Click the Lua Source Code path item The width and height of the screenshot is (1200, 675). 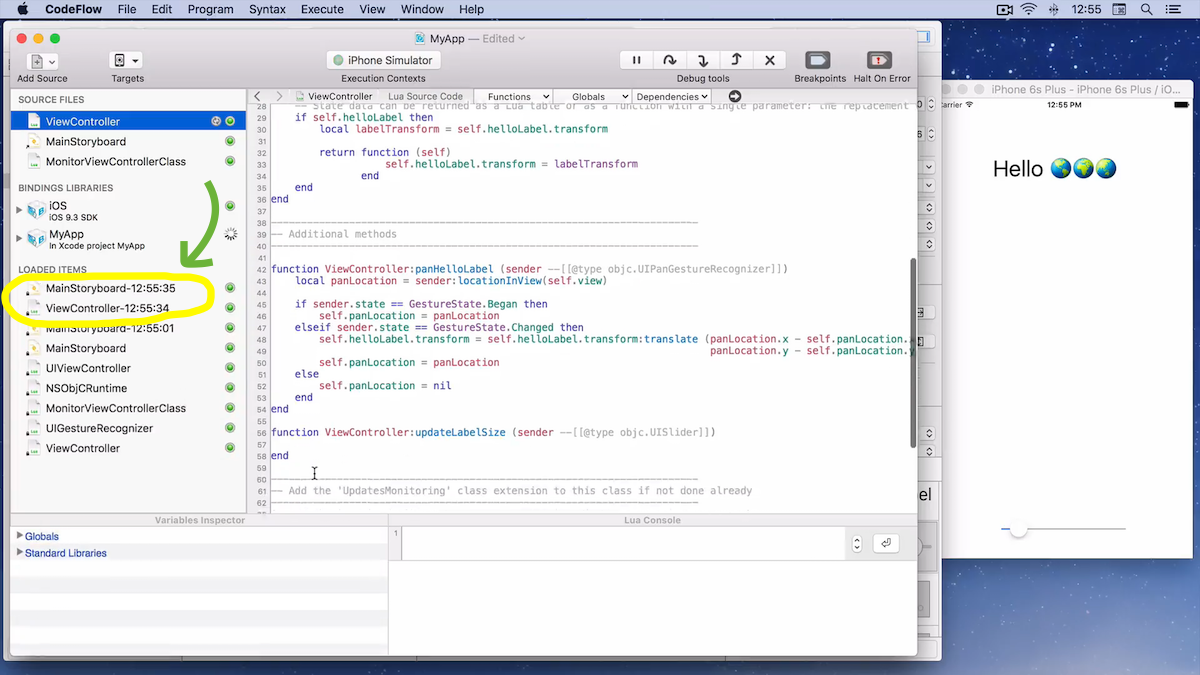(425, 96)
